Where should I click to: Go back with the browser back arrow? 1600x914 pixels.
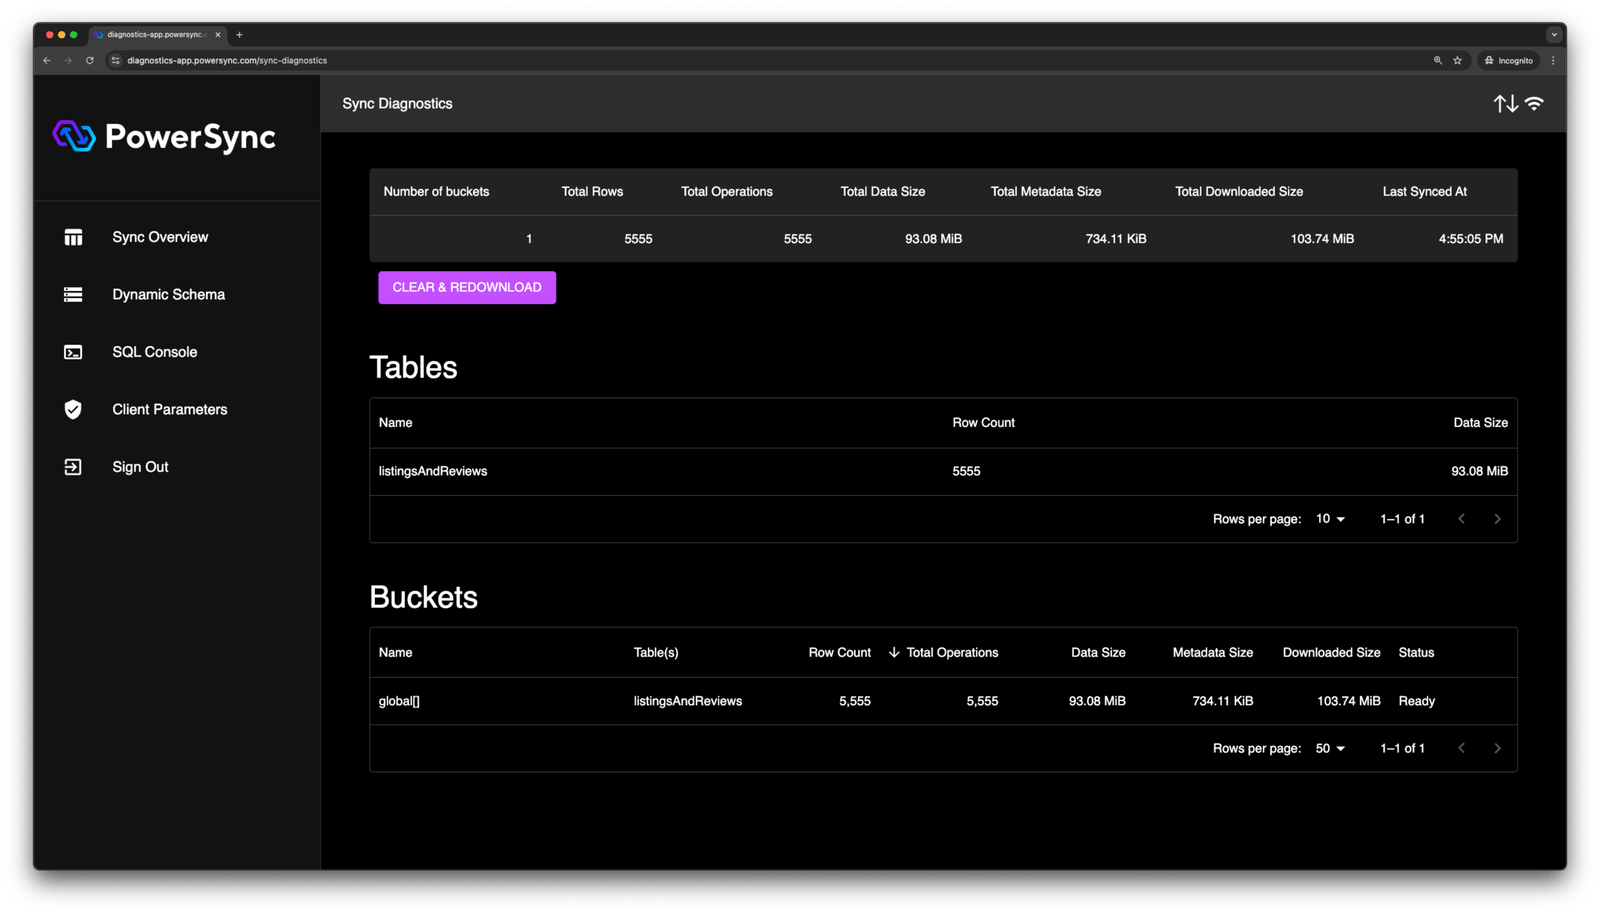(x=47, y=60)
